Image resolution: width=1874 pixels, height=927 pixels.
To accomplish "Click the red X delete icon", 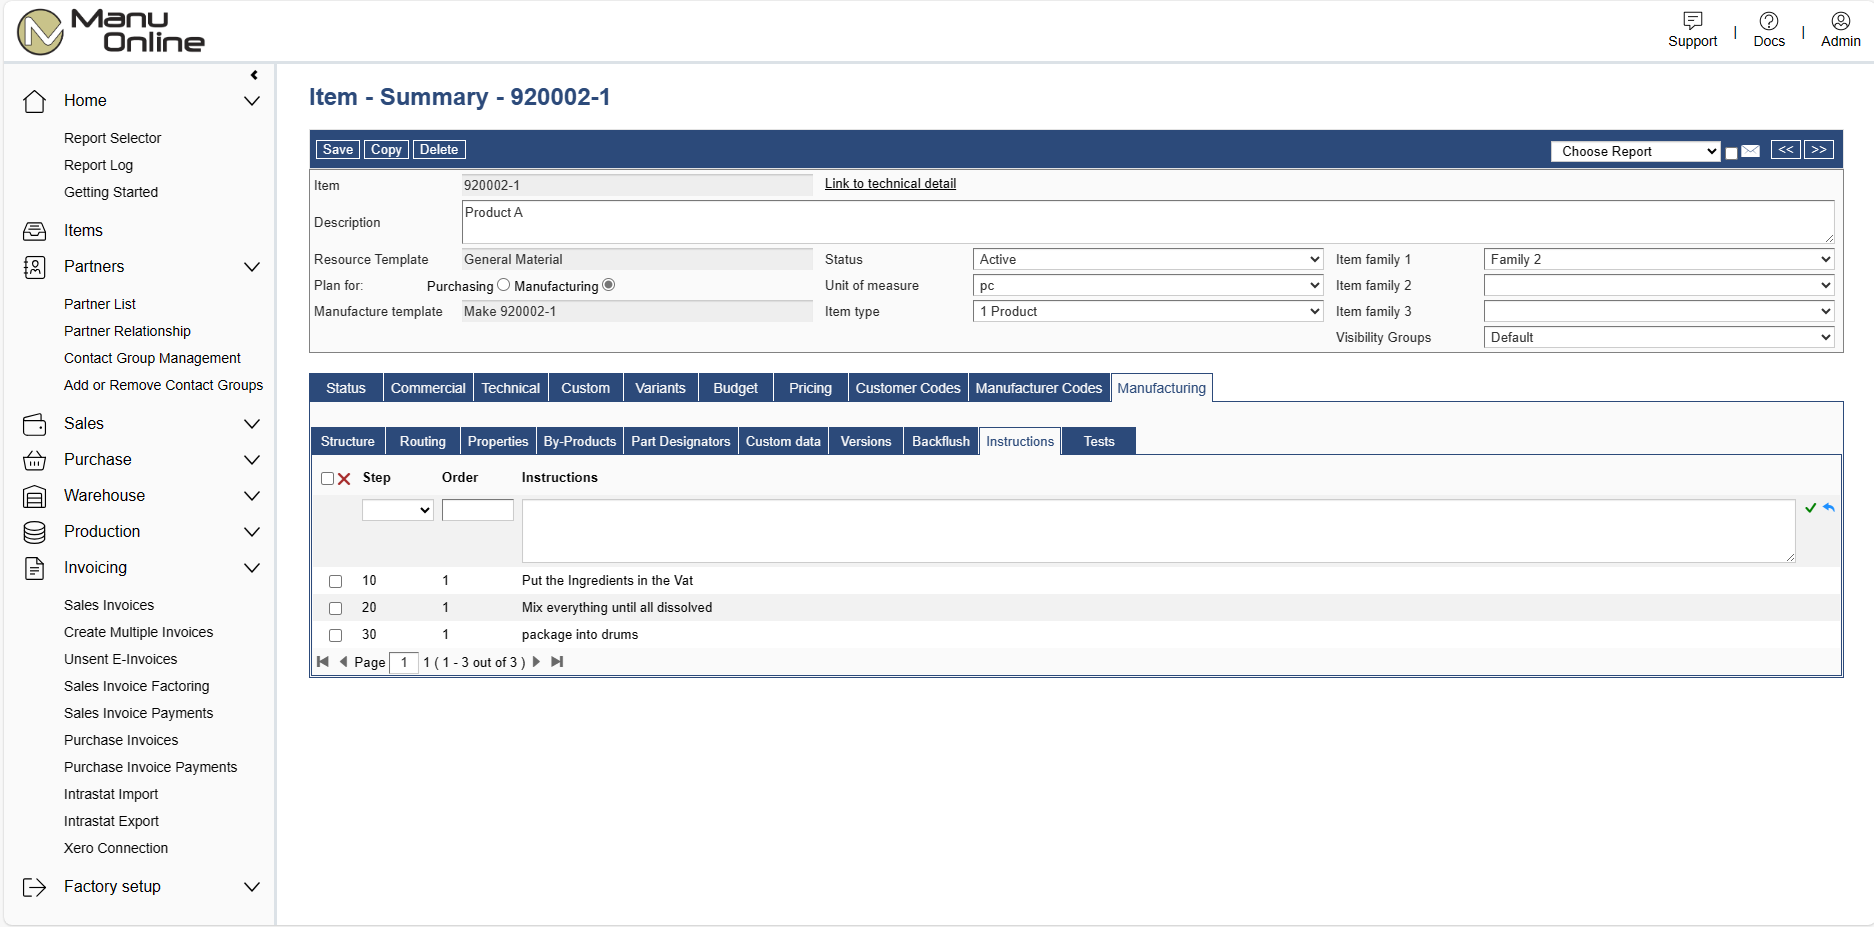I will [344, 479].
